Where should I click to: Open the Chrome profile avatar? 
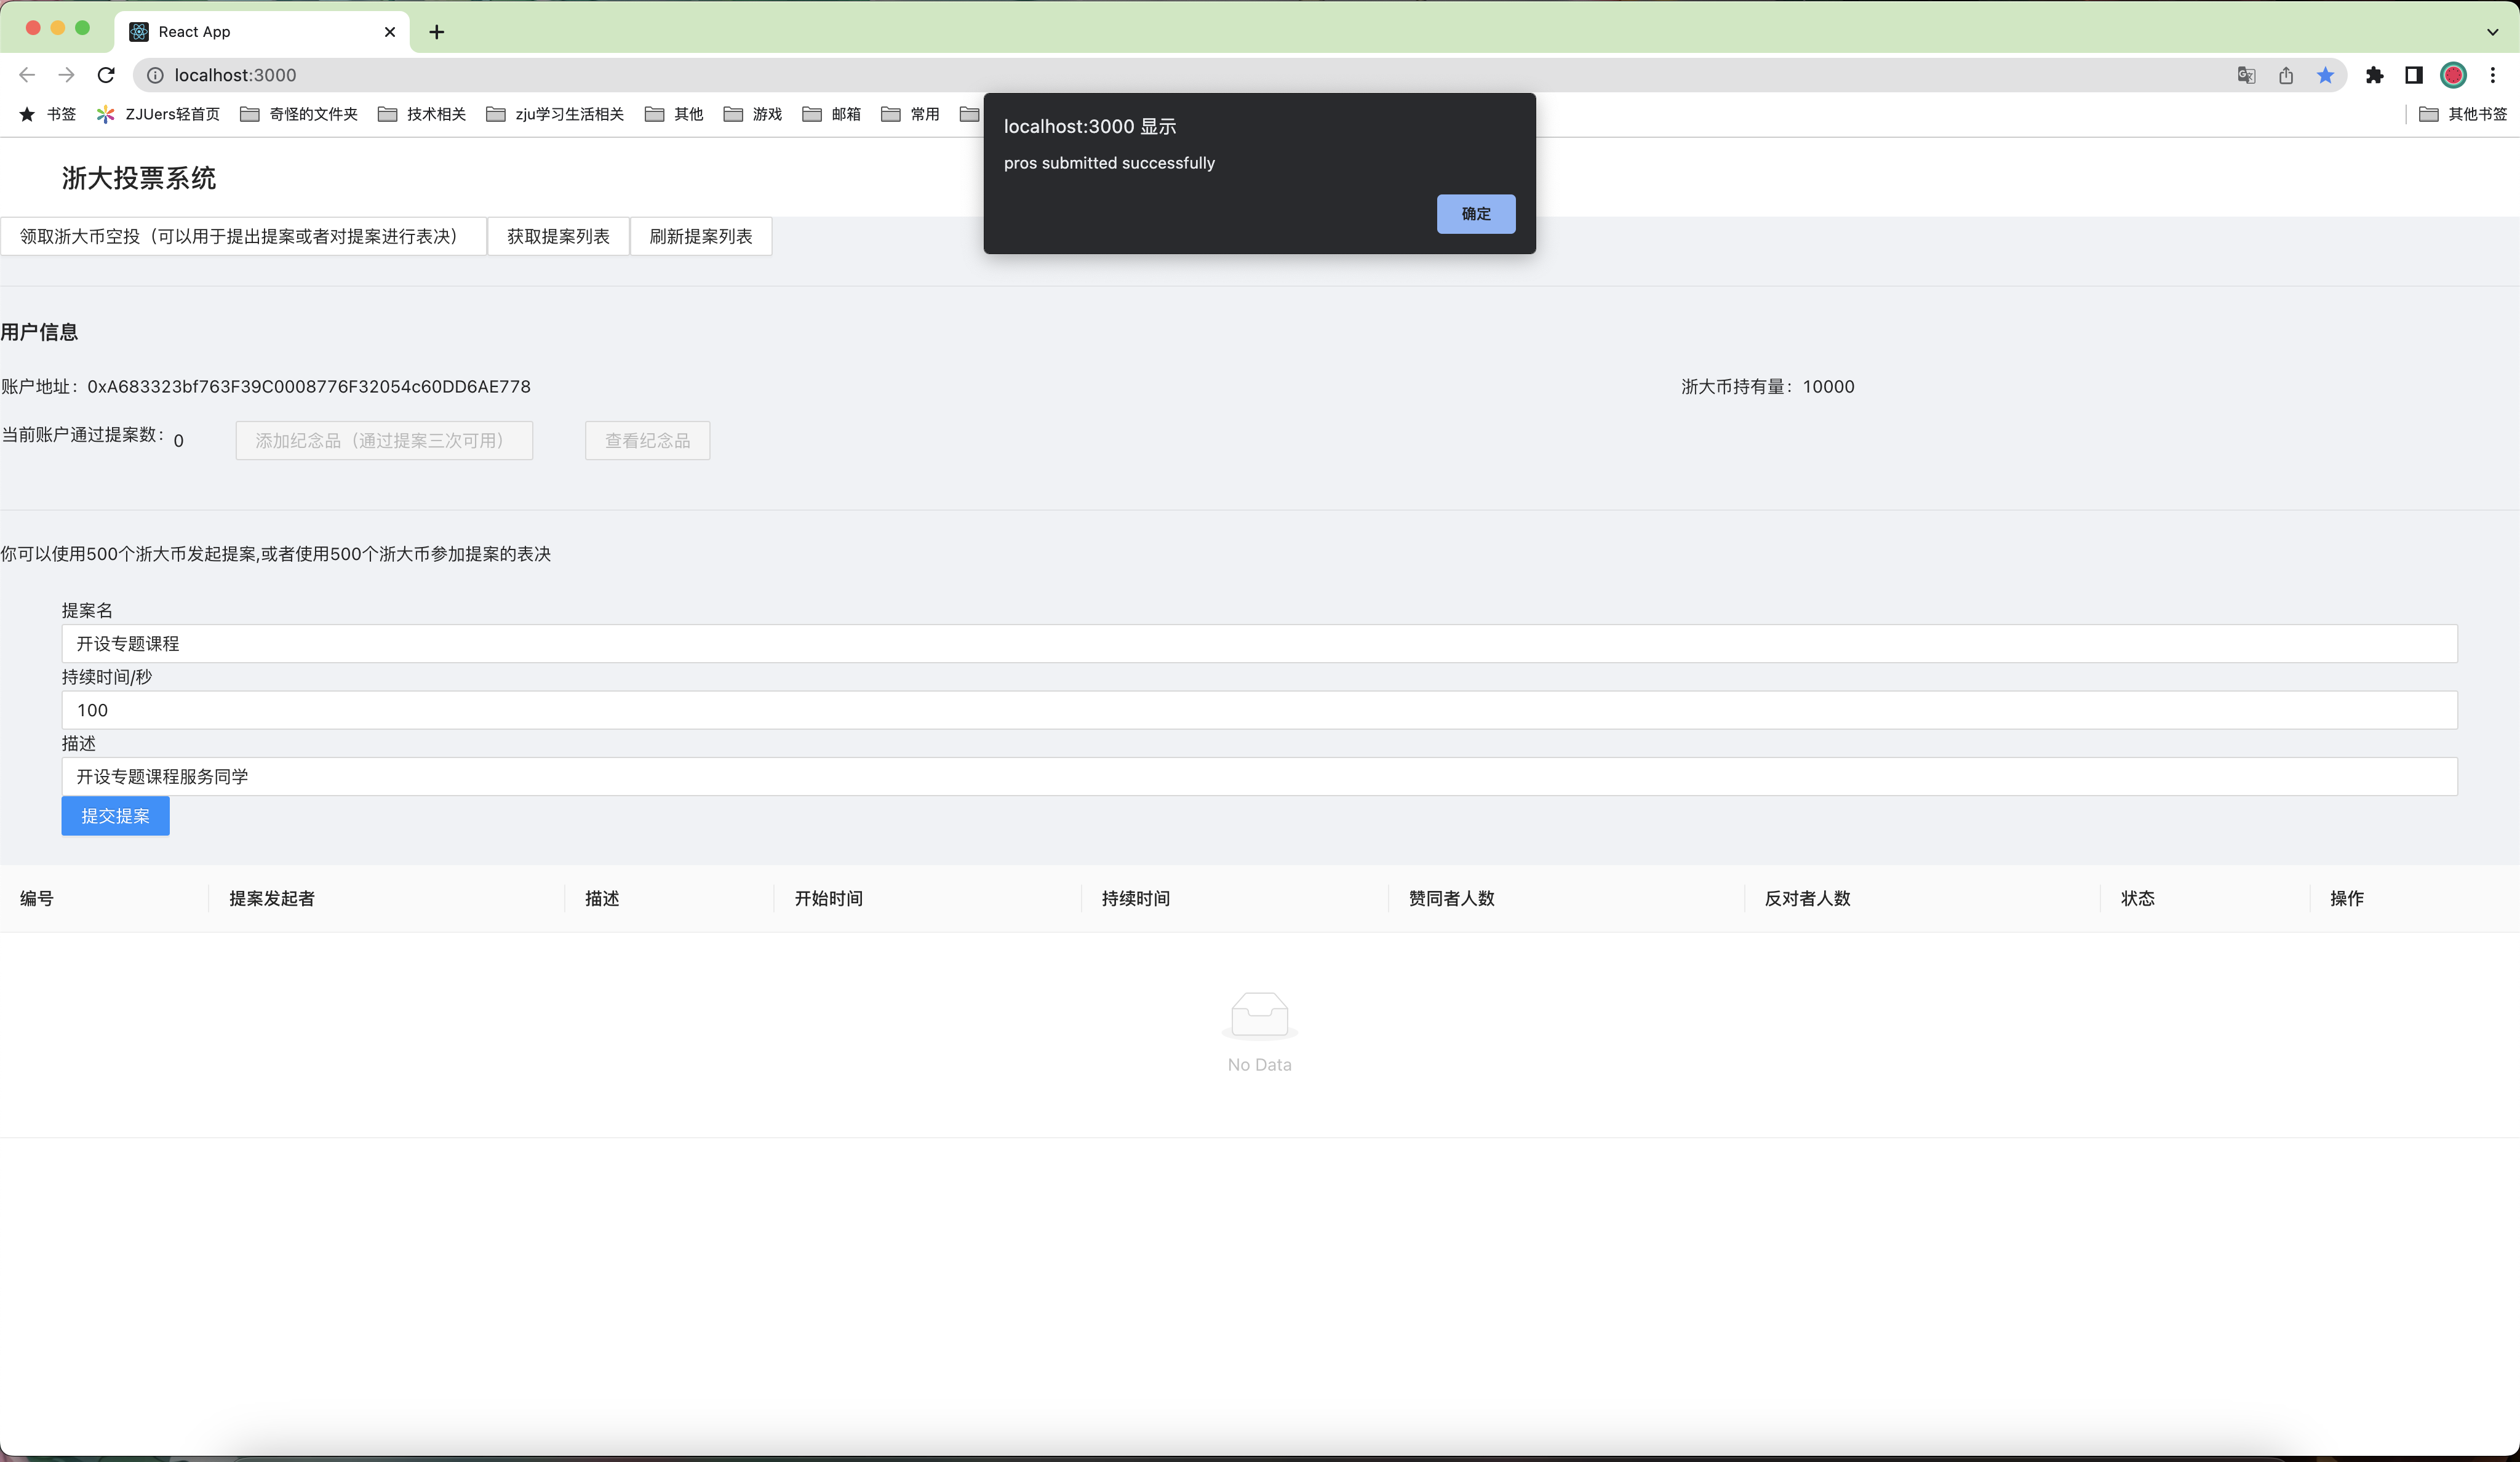click(2453, 75)
